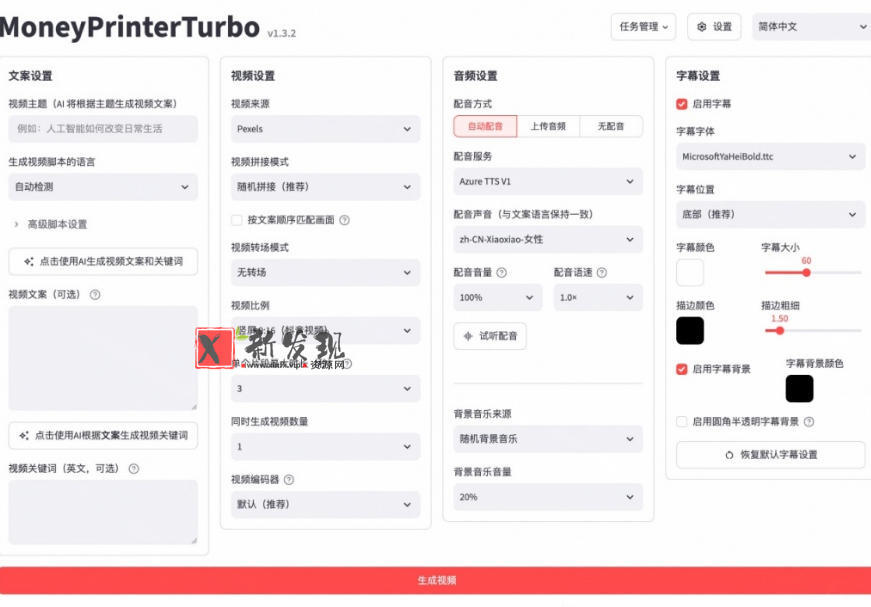Open 配音服务 Azure TTS V1 dropdown

coord(548,182)
